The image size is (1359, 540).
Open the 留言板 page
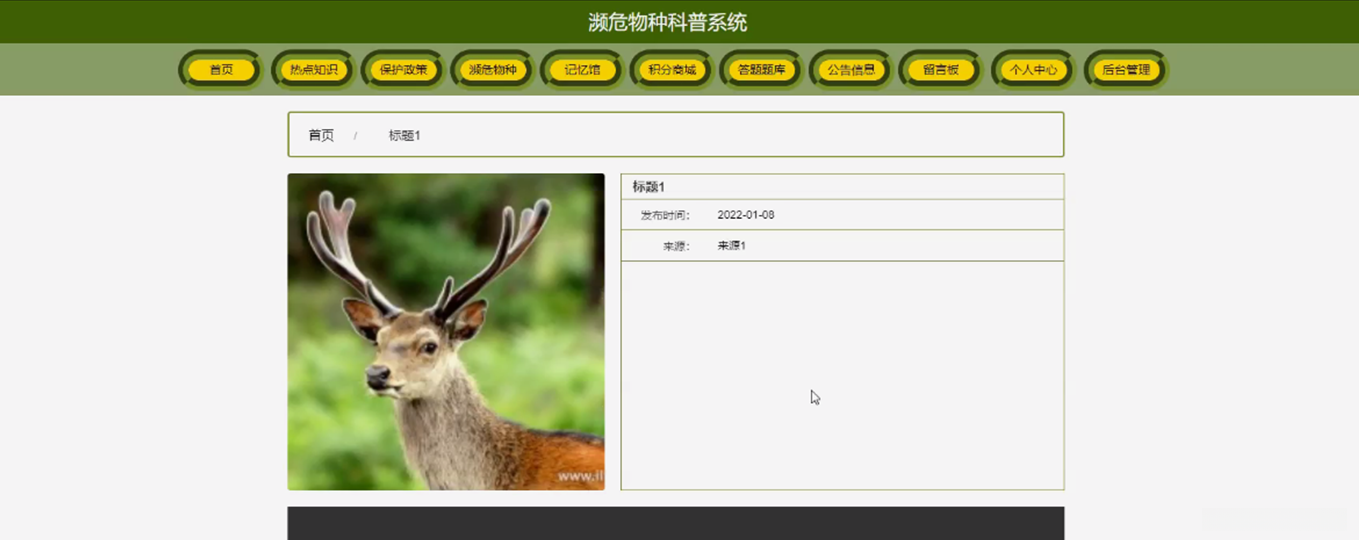point(941,70)
